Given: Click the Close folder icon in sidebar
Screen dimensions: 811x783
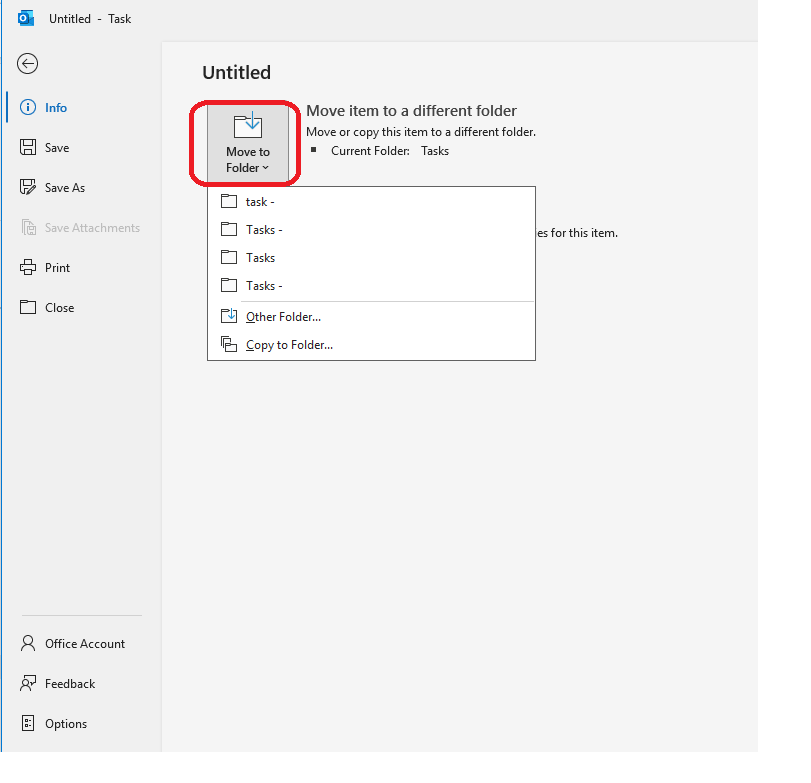Looking at the screenshot, I should pyautogui.click(x=28, y=307).
